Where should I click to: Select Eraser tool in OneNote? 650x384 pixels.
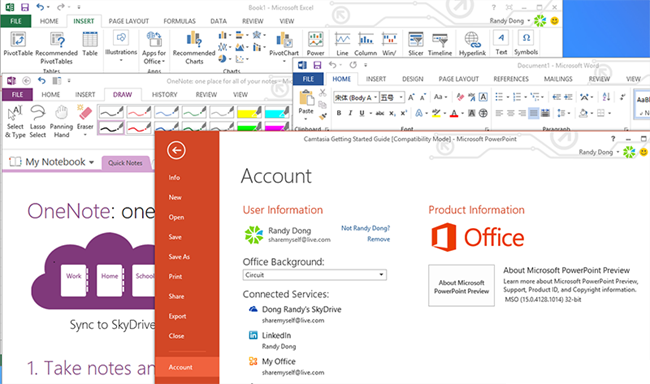(x=85, y=120)
